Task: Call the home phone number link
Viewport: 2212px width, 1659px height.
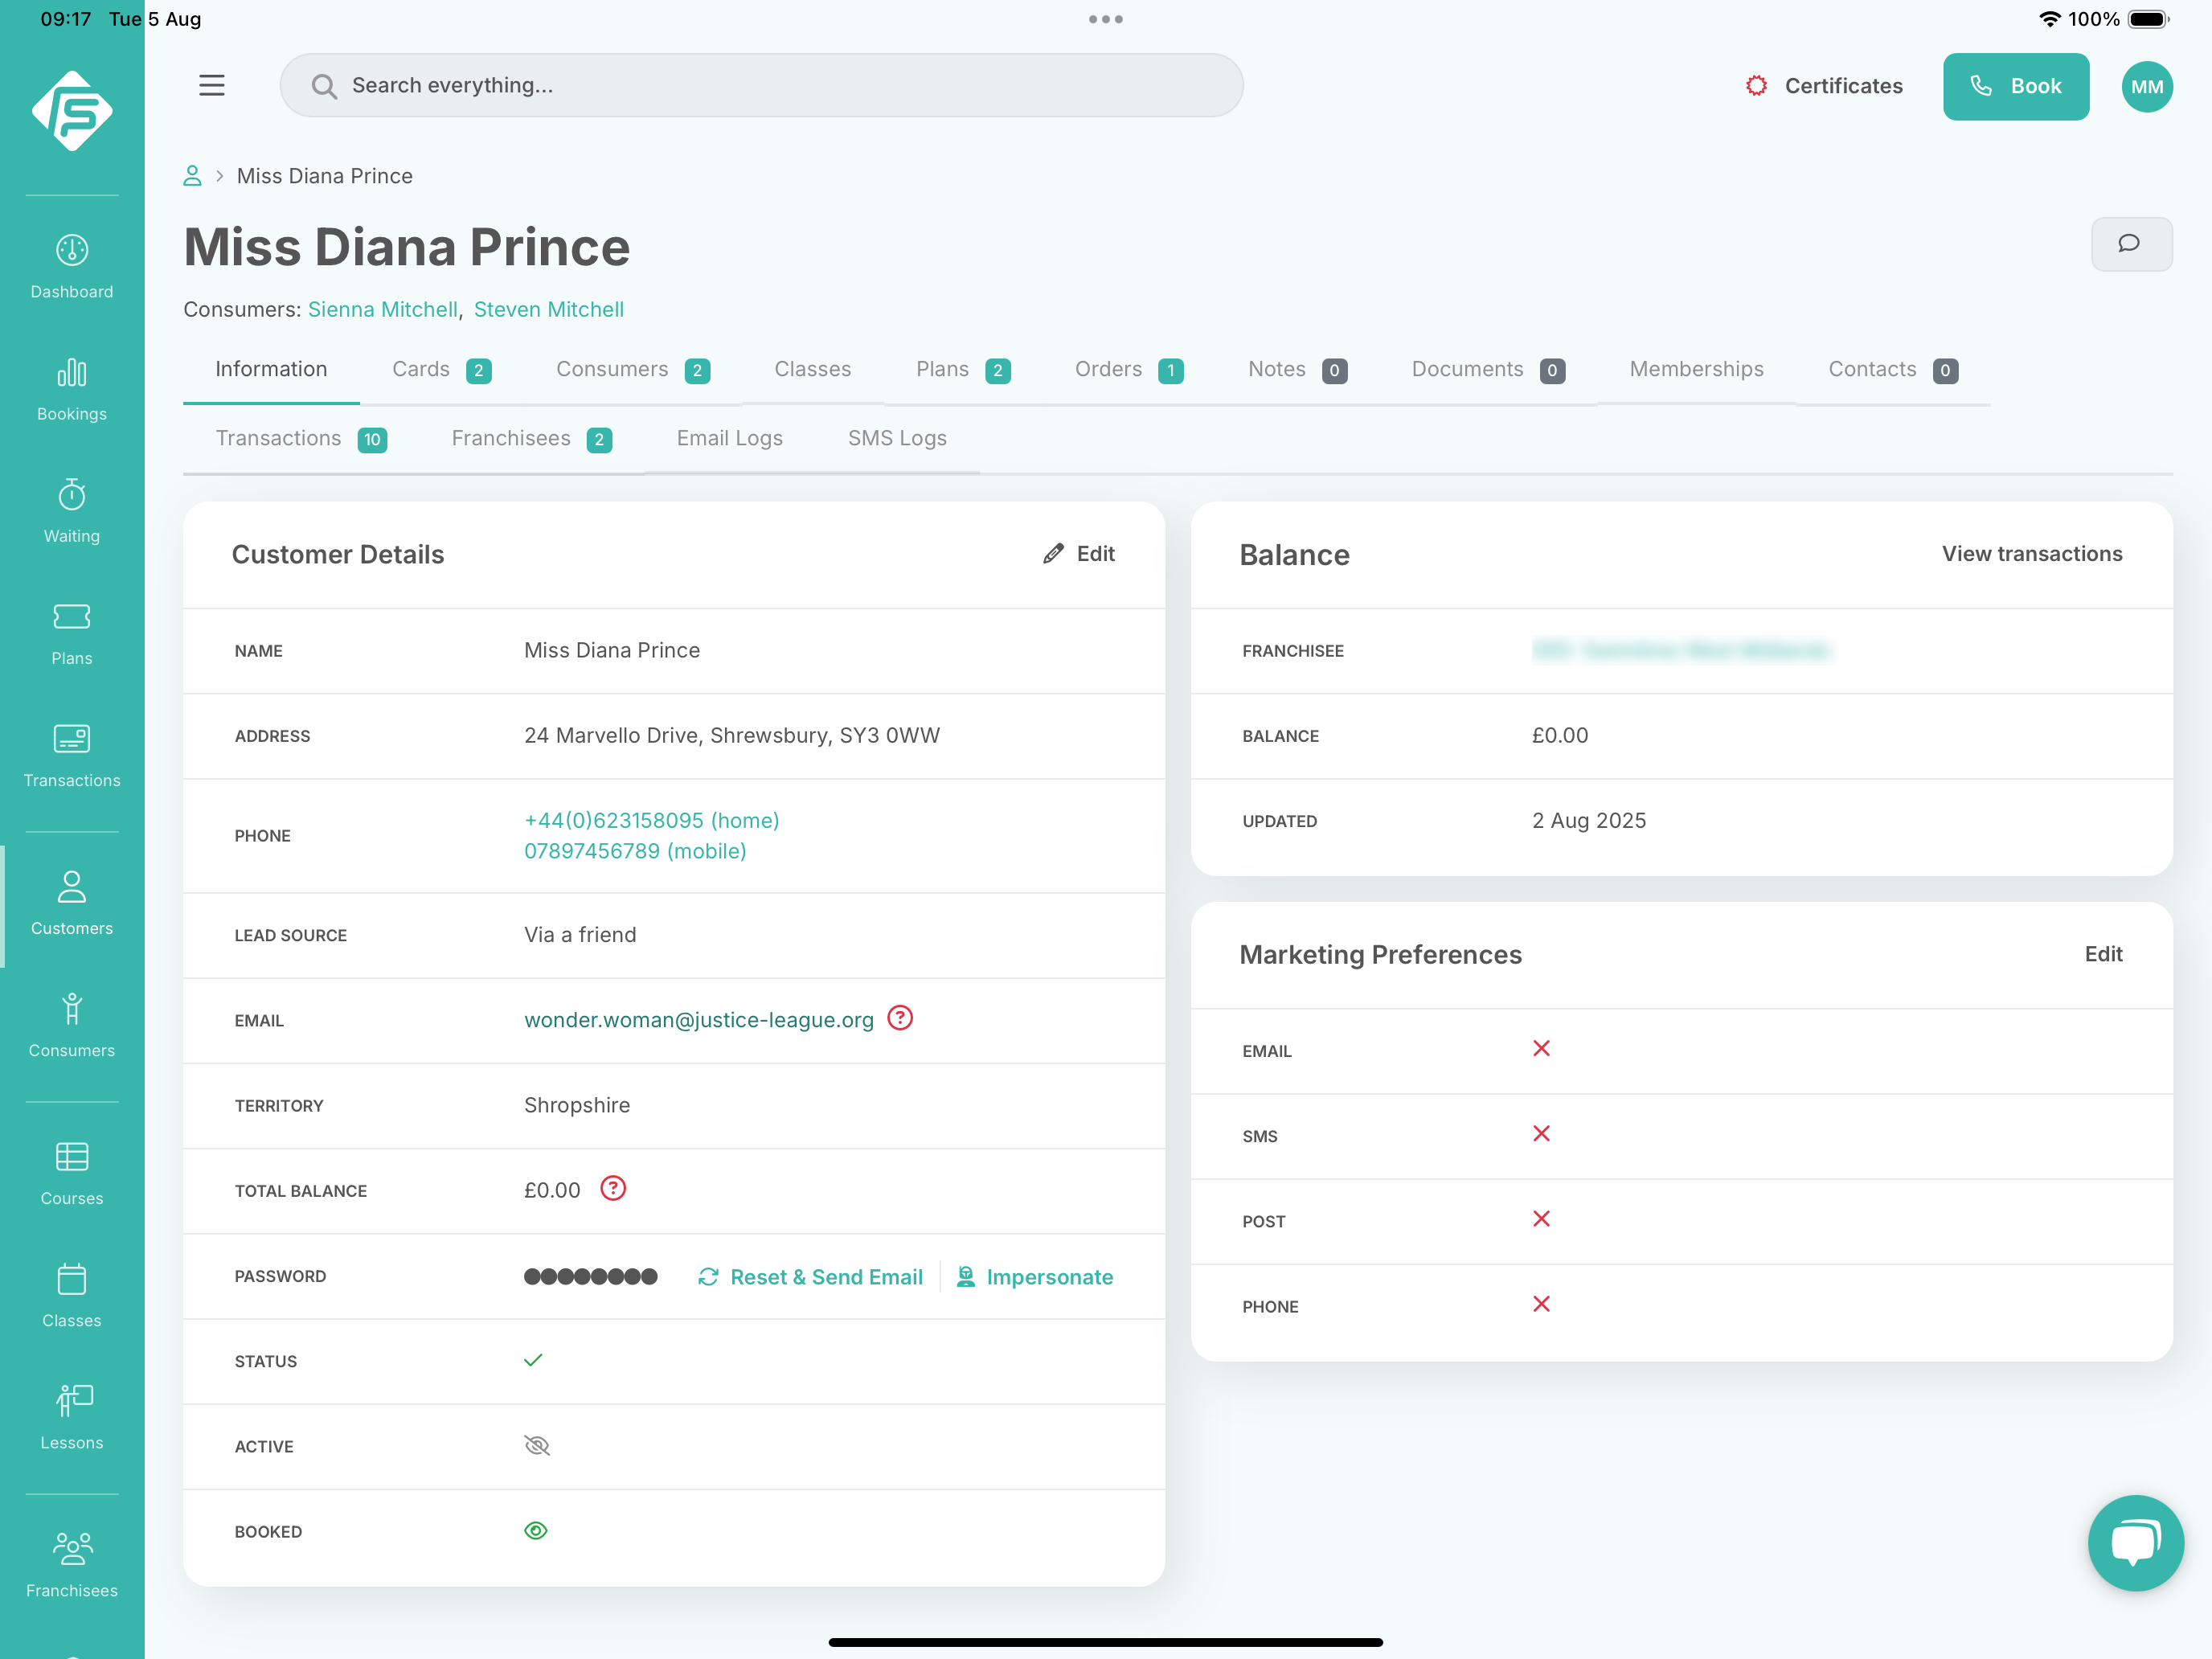Action: click(x=652, y=820)
